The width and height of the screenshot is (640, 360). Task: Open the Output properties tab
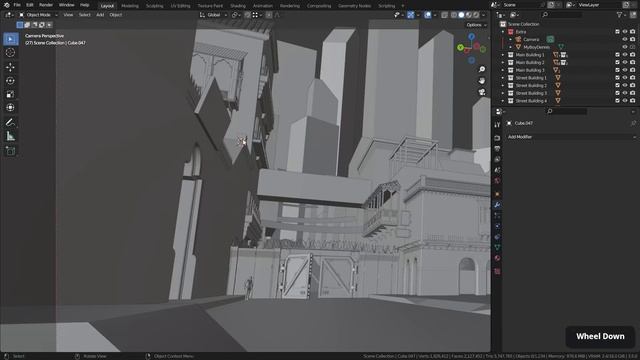[x=497, y=149]
